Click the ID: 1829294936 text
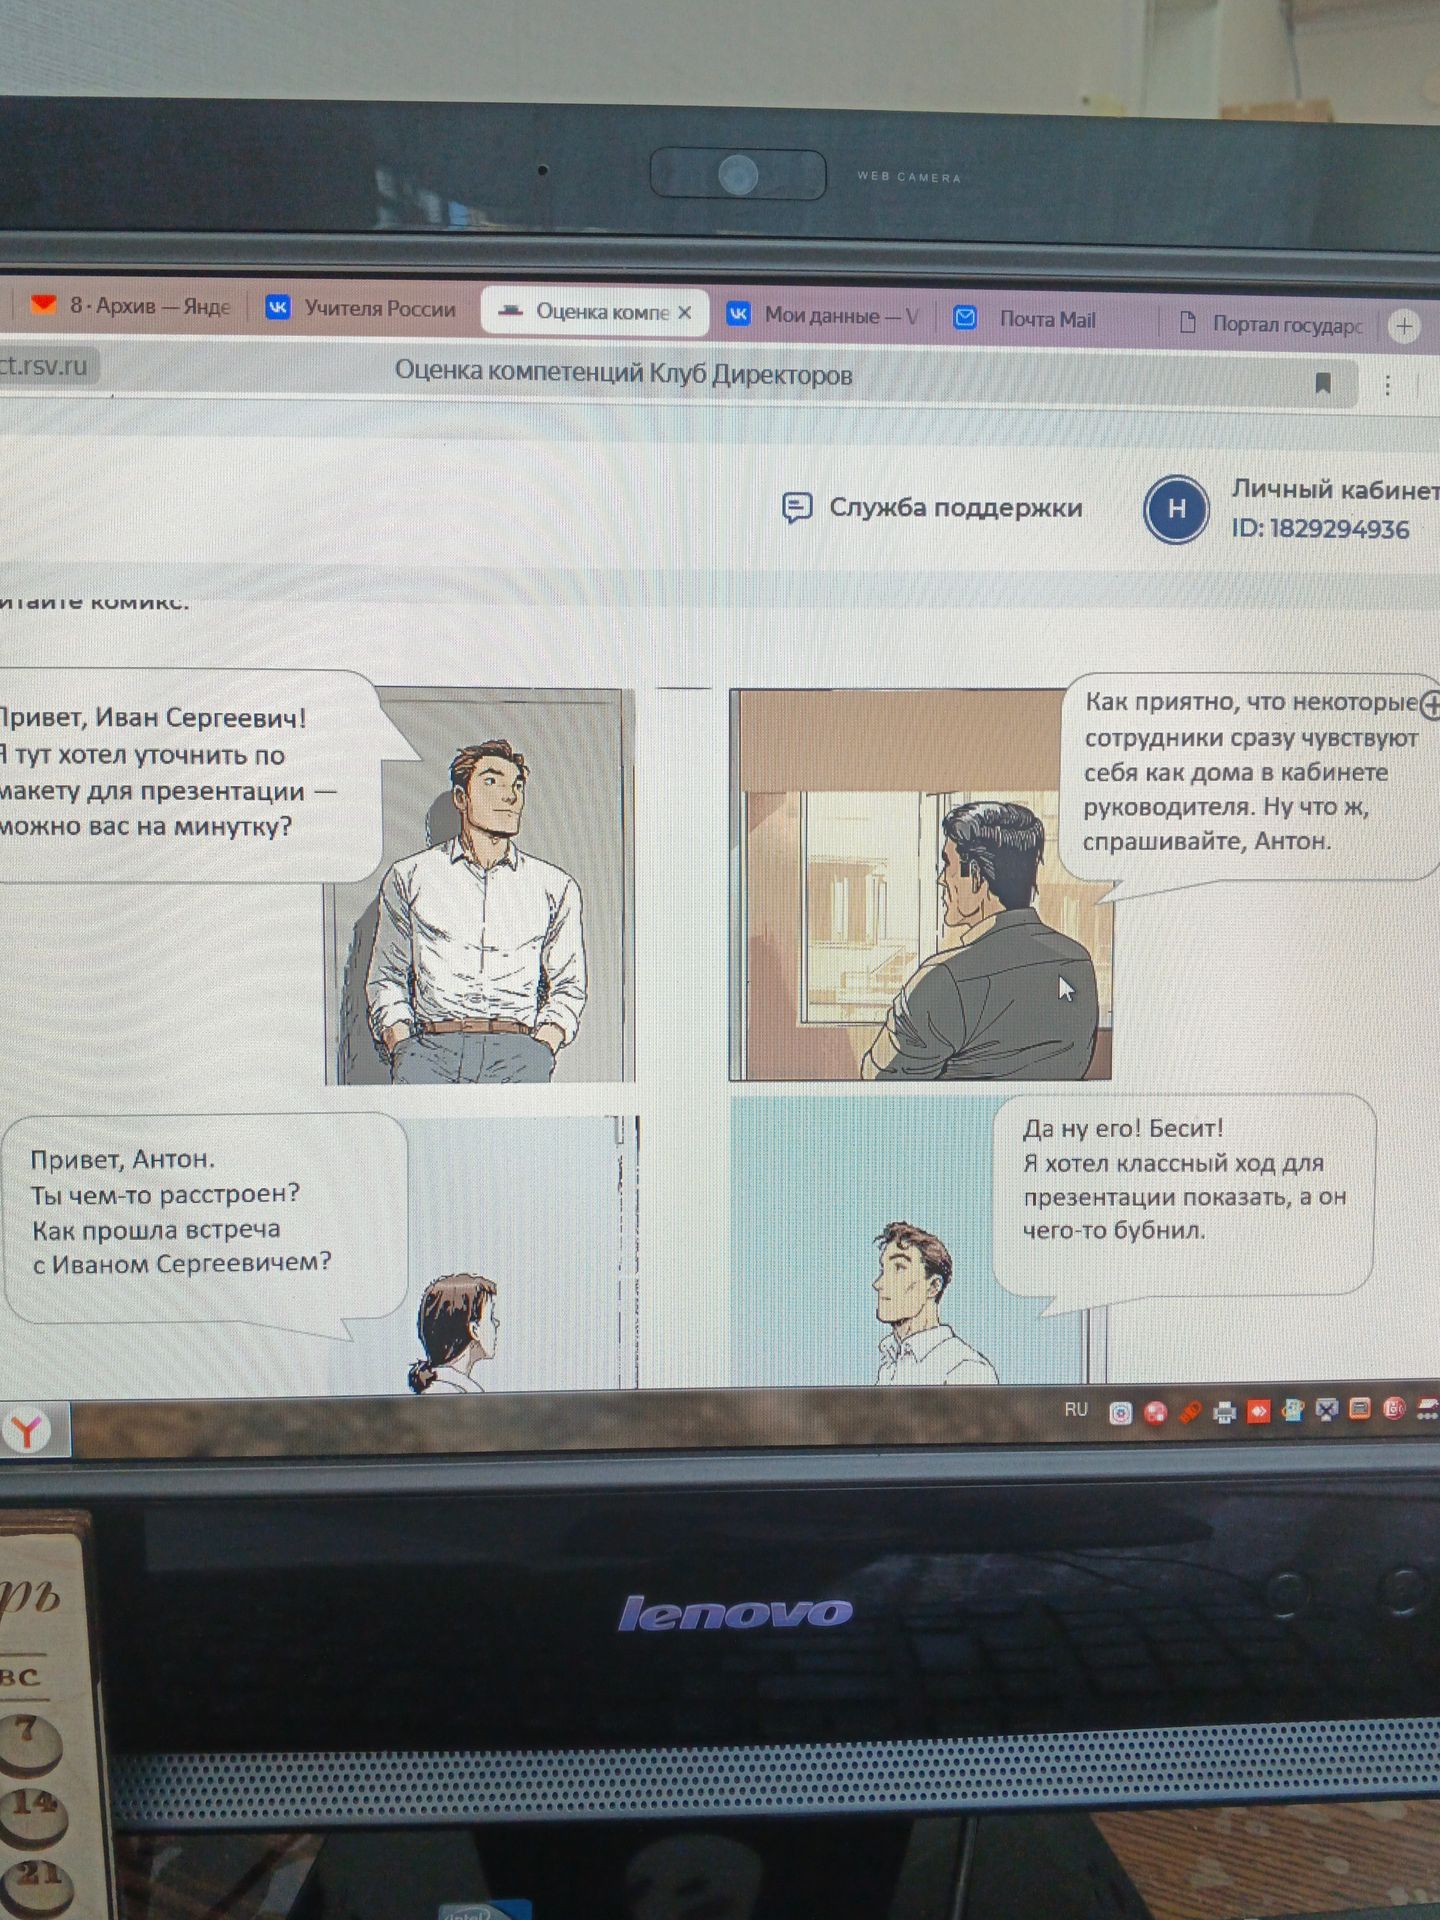 [x=1320, y=528]
